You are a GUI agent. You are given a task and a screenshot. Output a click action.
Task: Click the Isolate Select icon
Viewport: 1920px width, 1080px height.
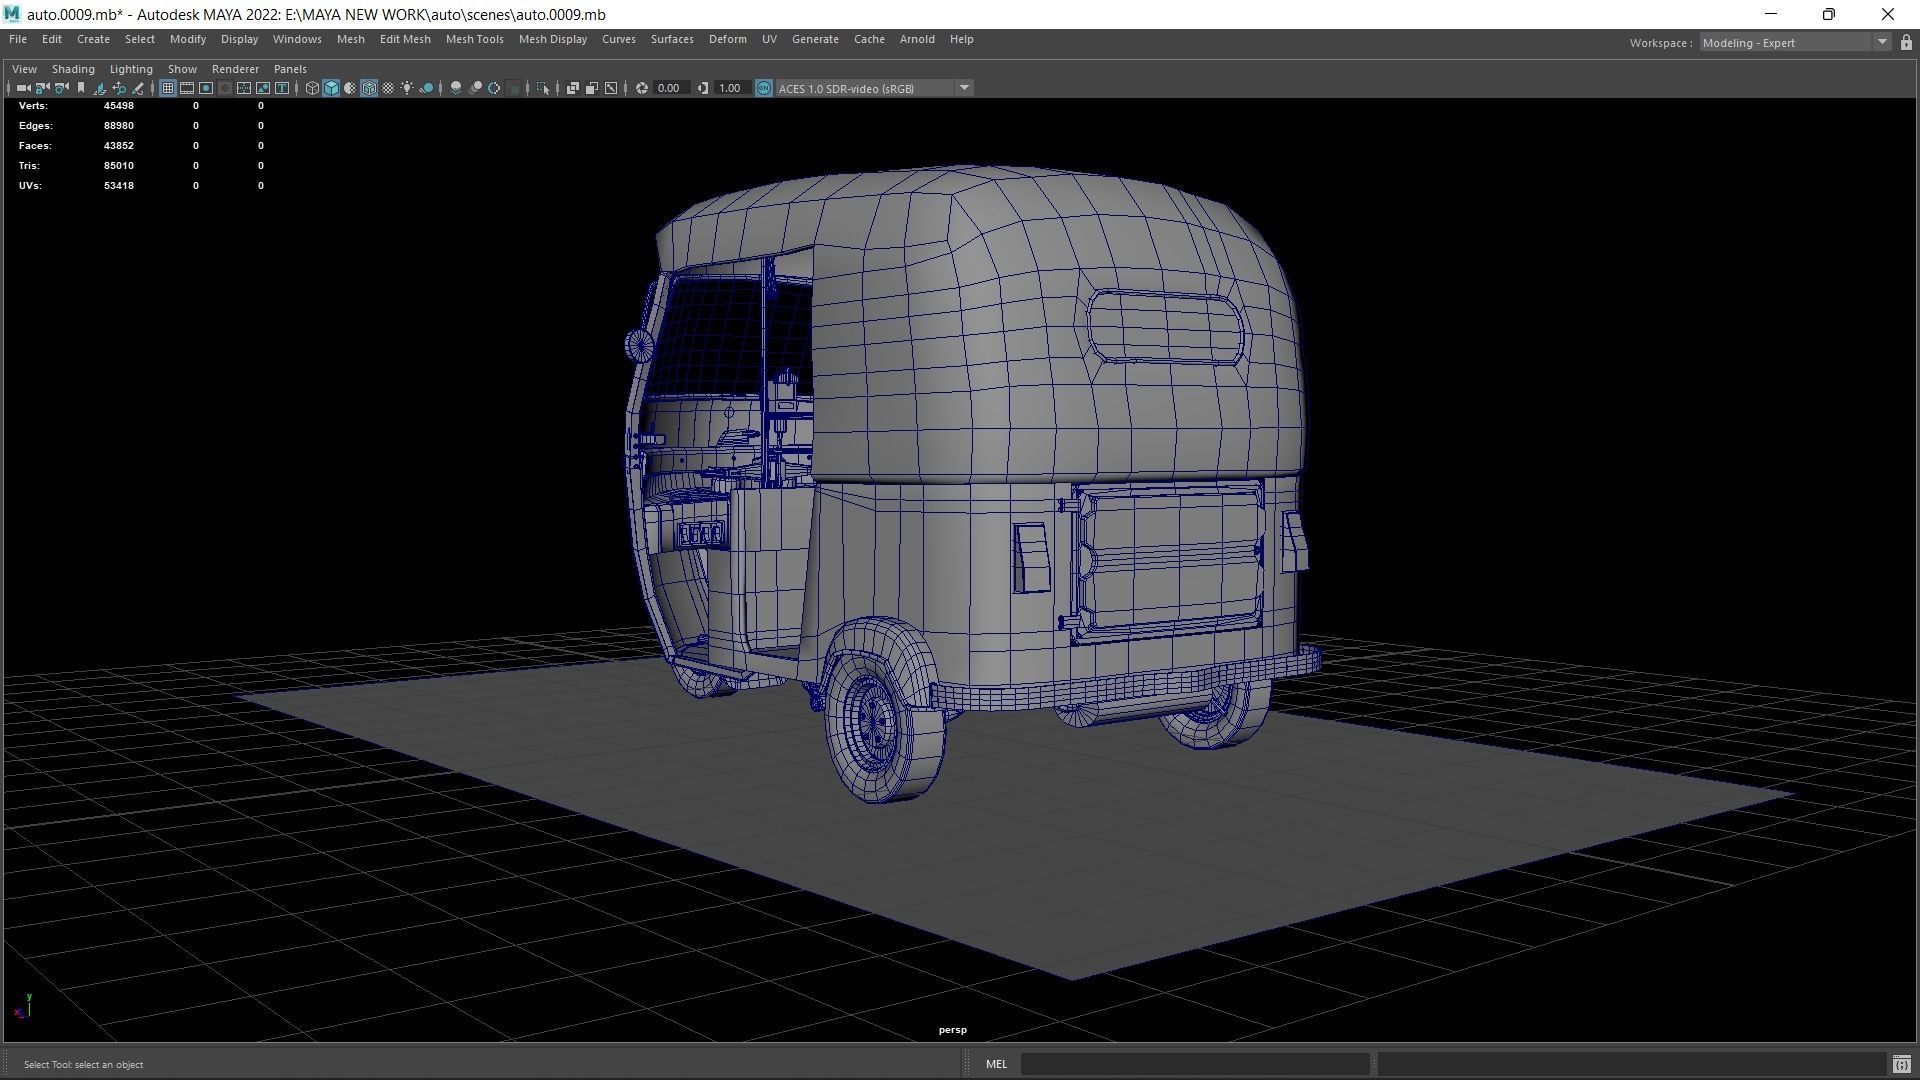543,88
